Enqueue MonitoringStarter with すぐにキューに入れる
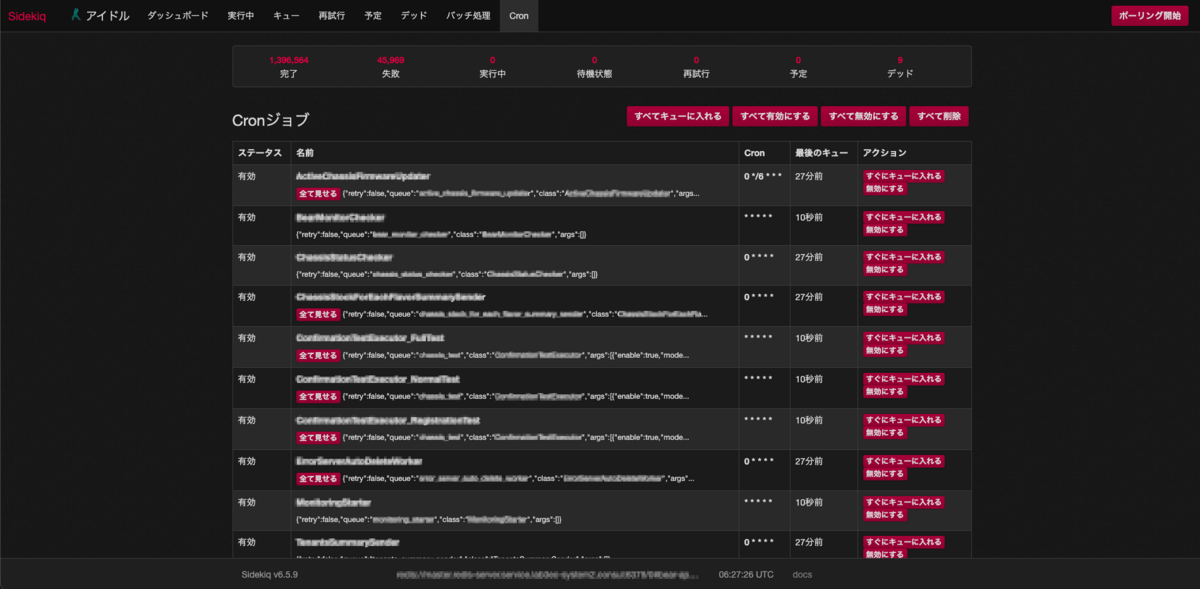 [x=904, y=501]
